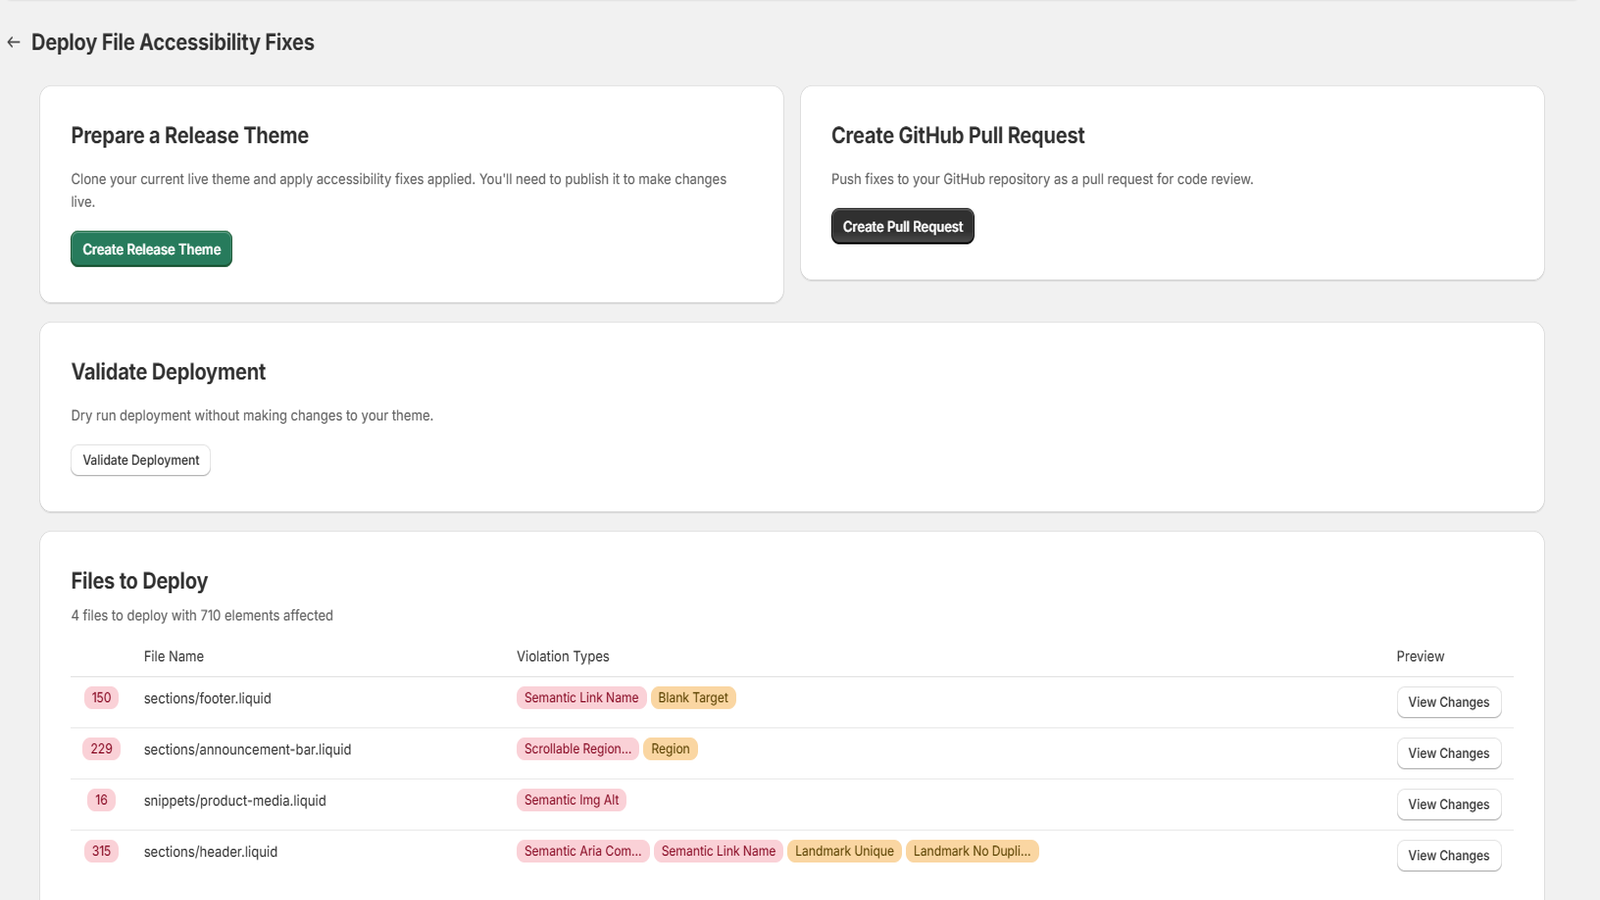This screenshot has height=900, width=1600.
Task: Run Validate Deployment dry run
Action: [x=141, y=460]
